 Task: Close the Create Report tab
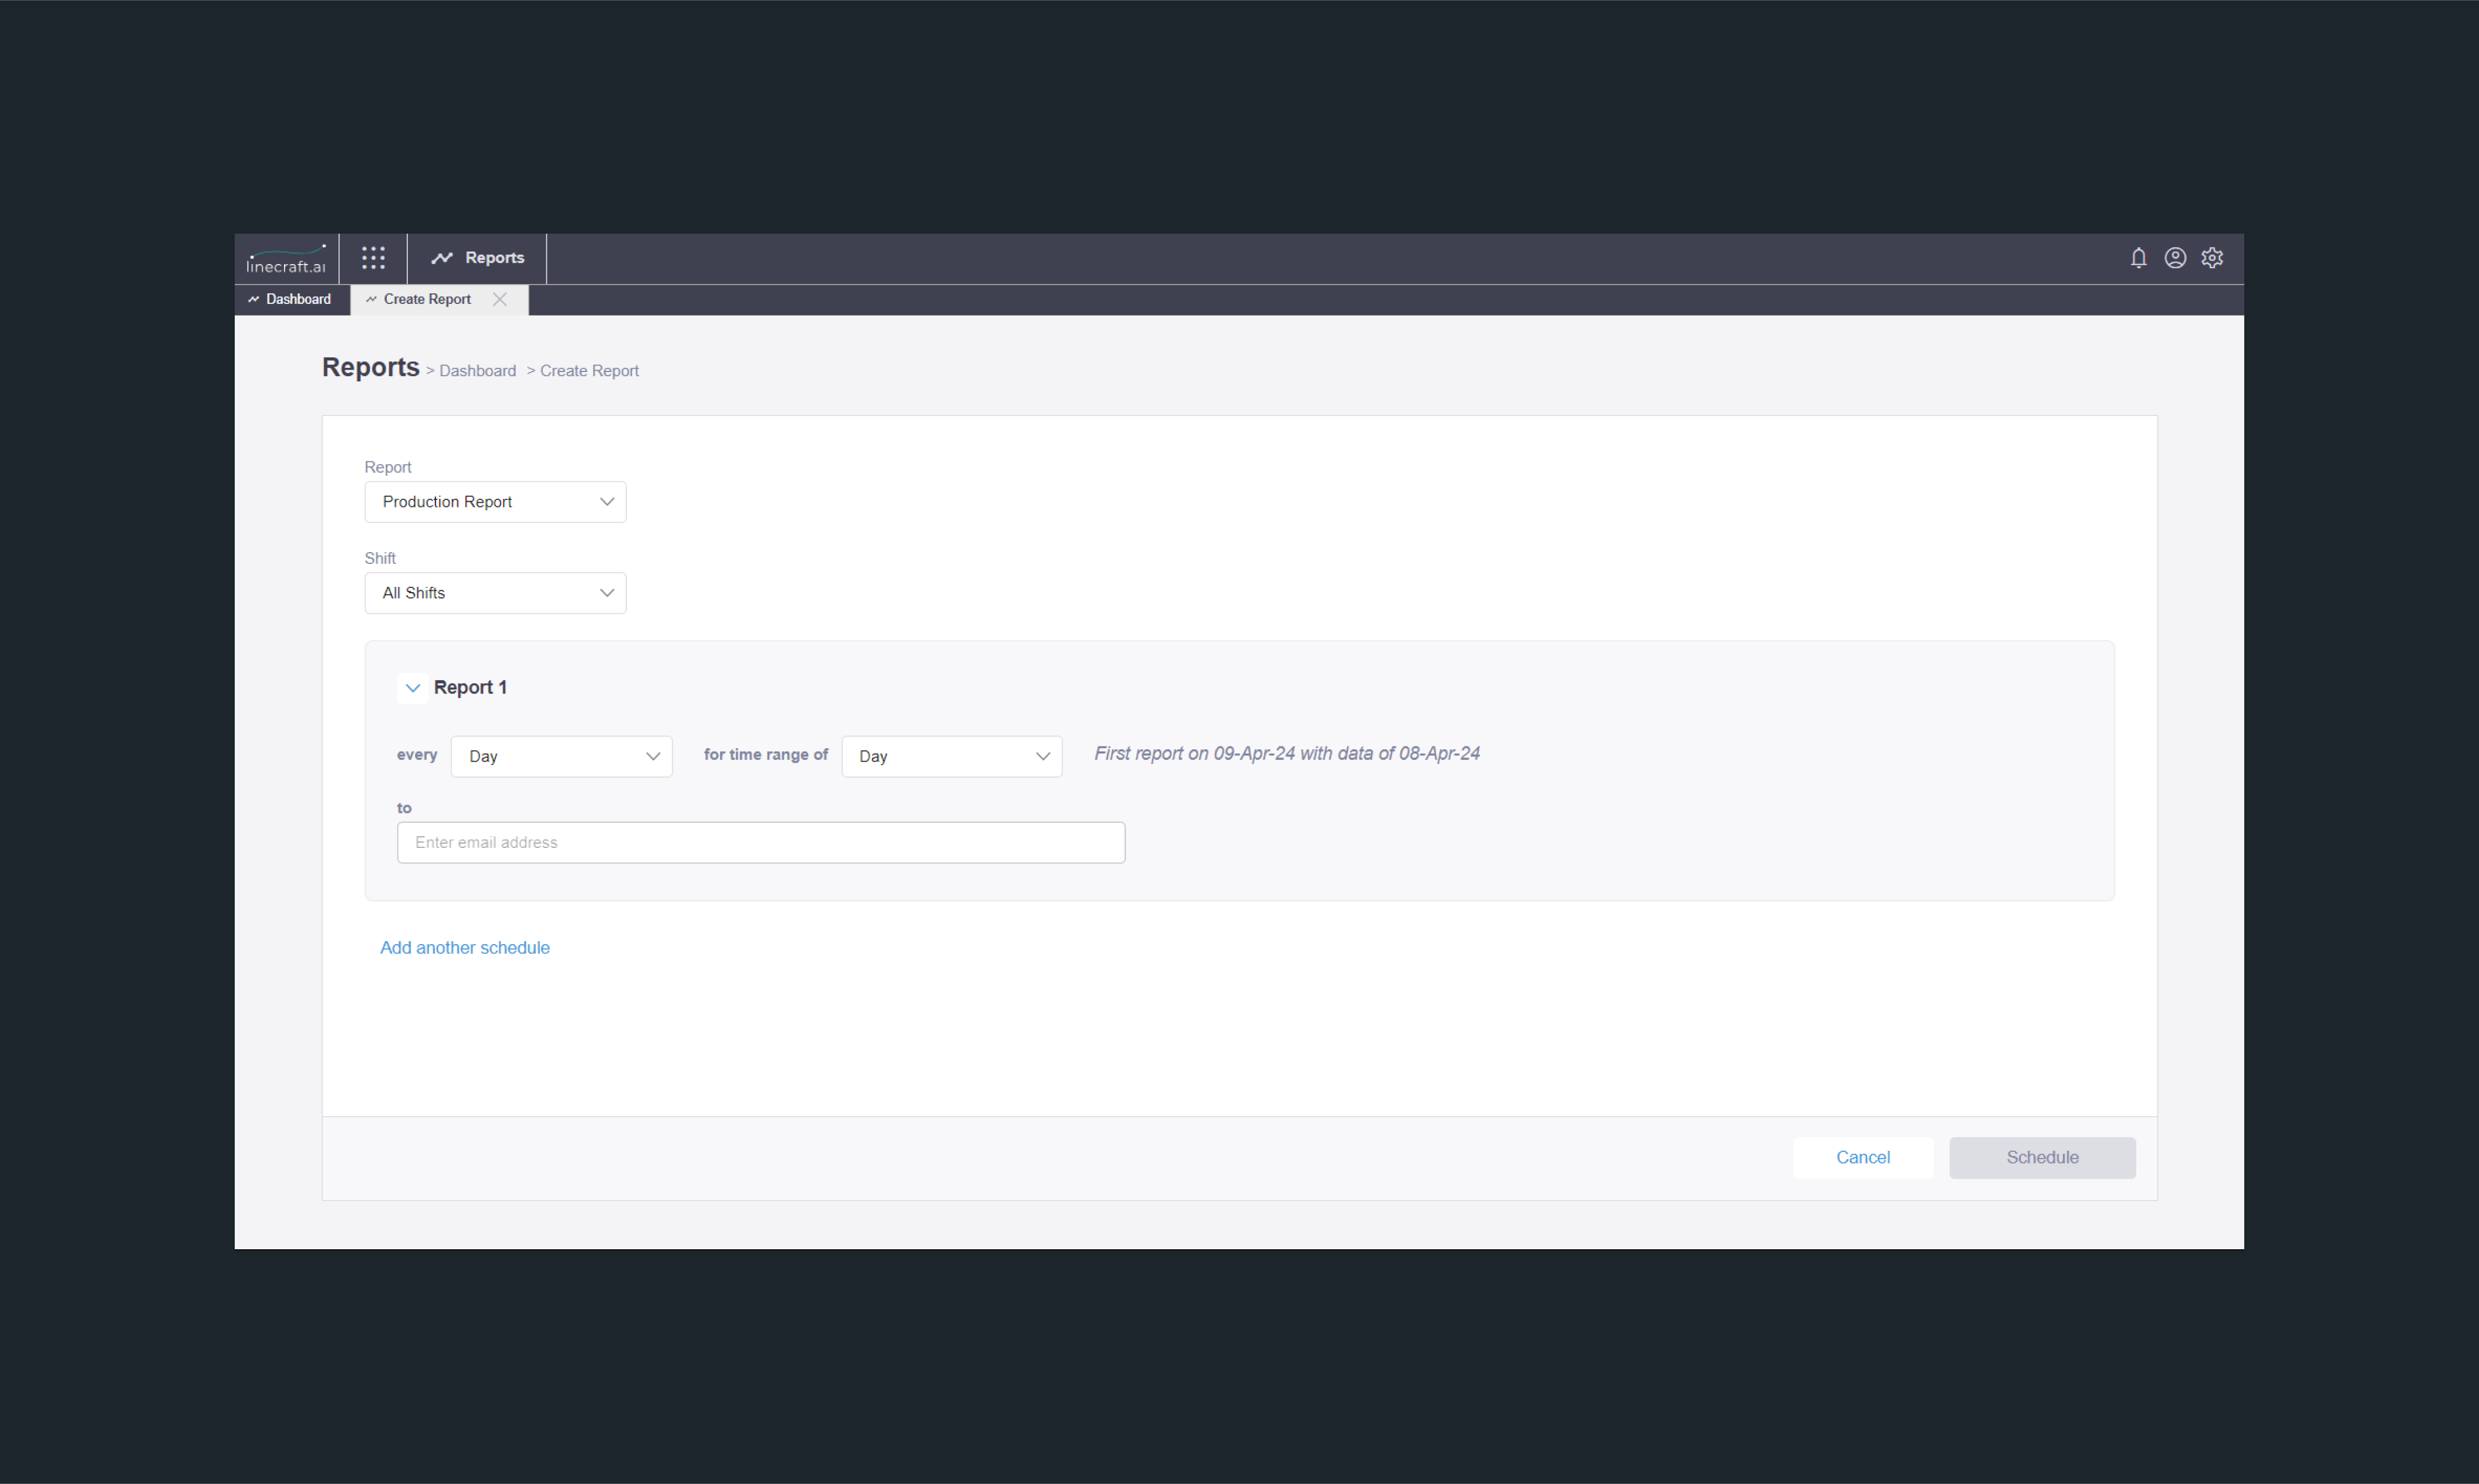500,299
